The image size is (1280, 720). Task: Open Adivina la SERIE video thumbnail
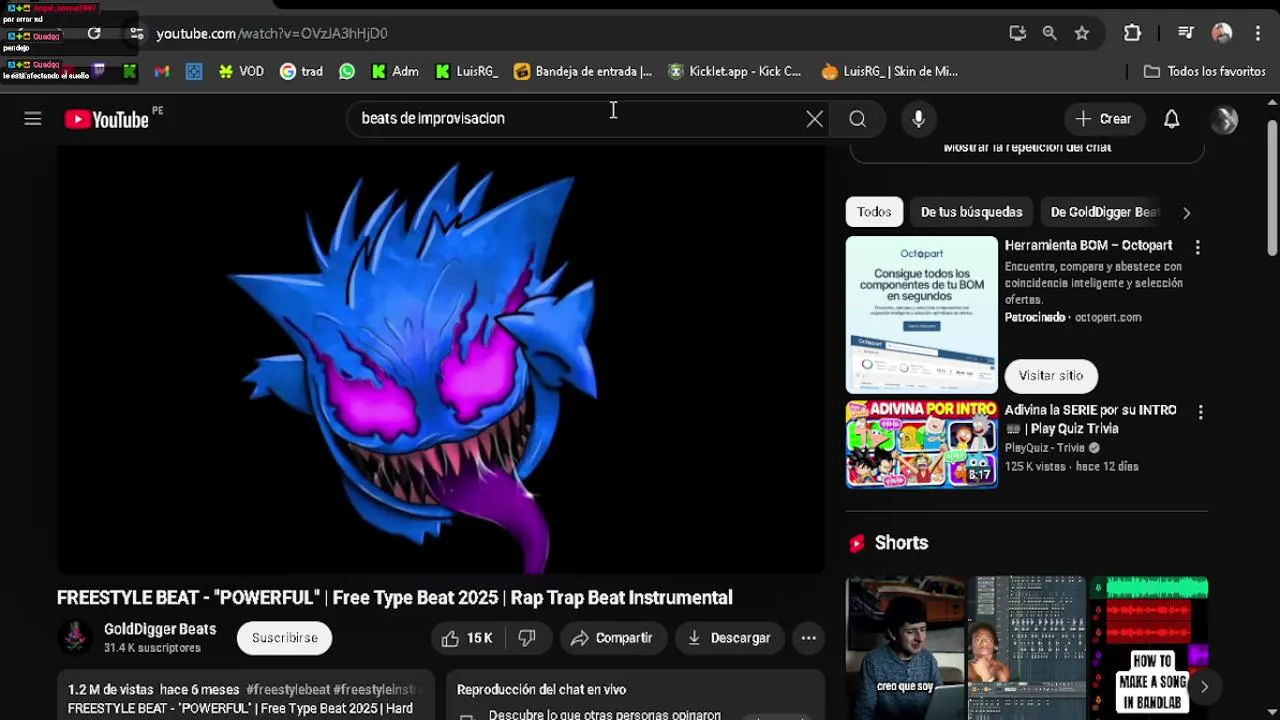(x=922, y=444)
